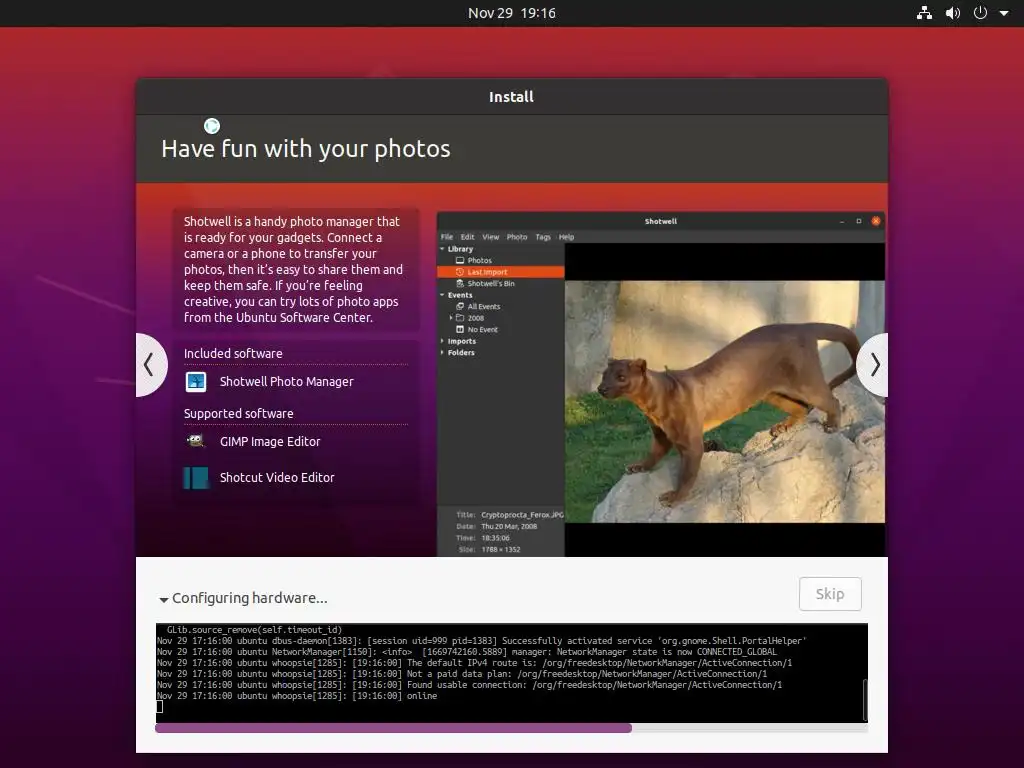Click the 2008 folder icon
This screenshot has height=768, width=1024.
(460, 318)
